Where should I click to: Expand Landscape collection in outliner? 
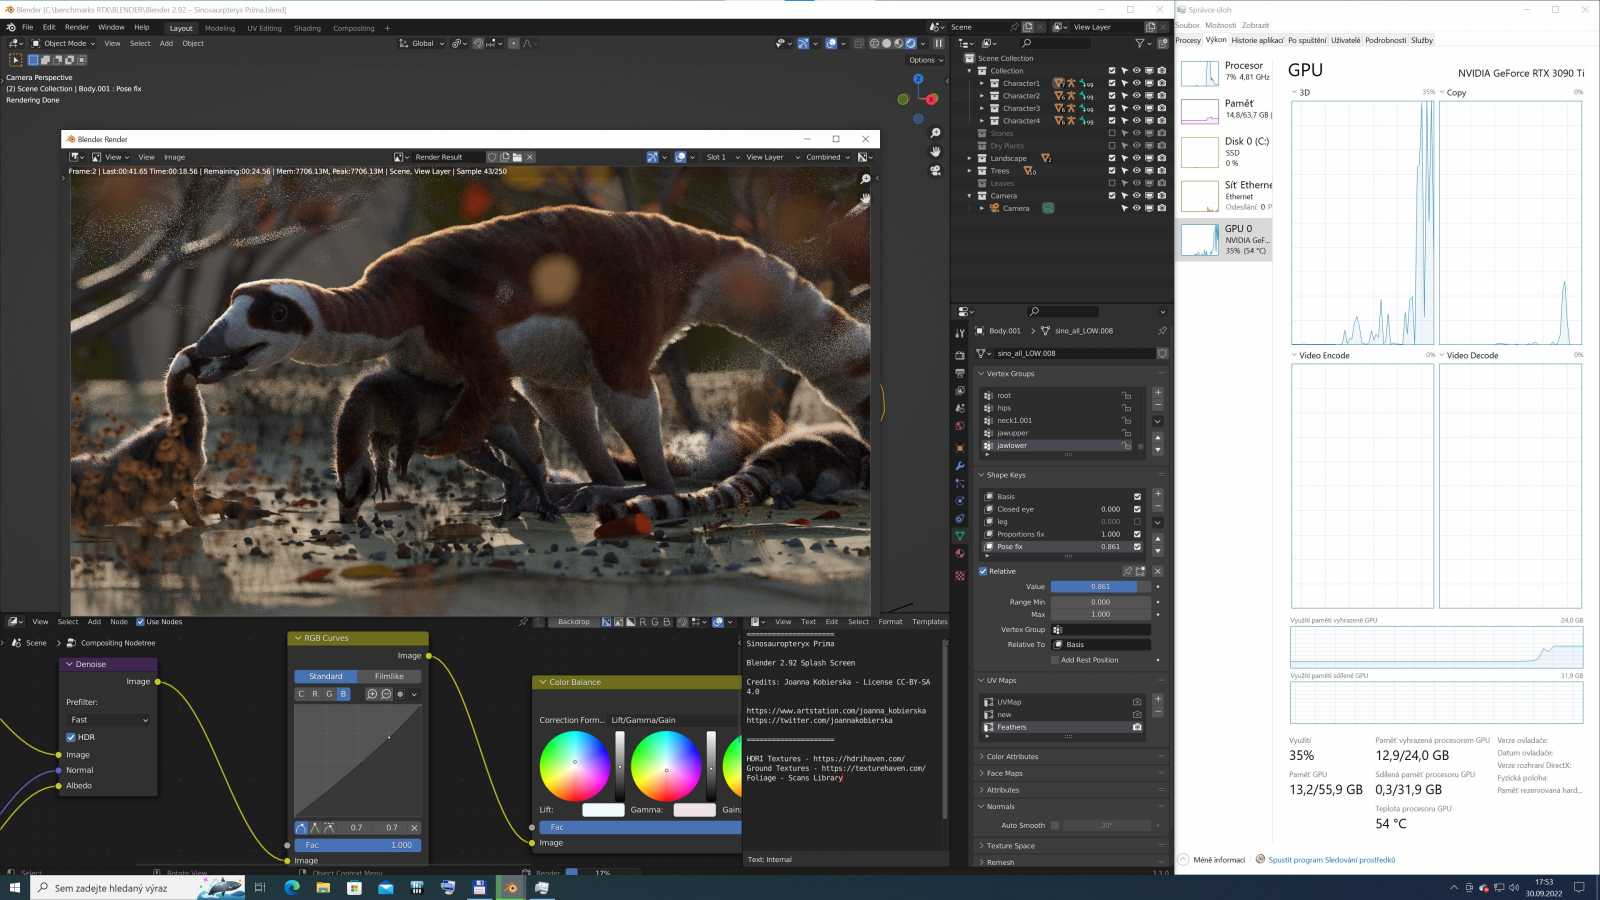pyautogui.click(x=969, y=158)
